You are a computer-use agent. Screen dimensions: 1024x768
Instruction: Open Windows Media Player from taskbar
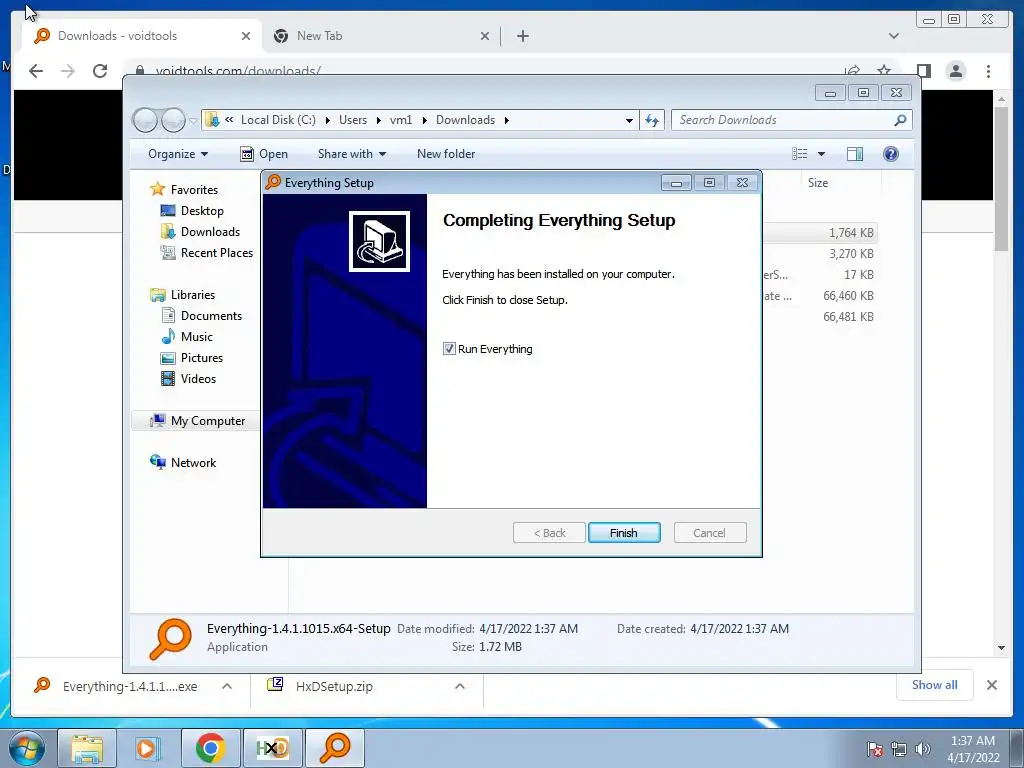pos(148,749)
